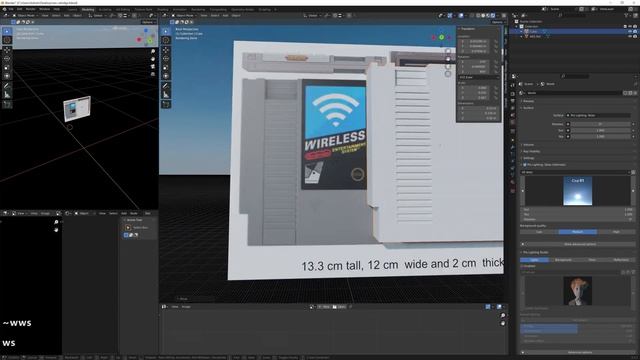Image resolution: width=640 pixels, height=360 pixels.
Task: Open the Render menu
Action: click(31, 9)
